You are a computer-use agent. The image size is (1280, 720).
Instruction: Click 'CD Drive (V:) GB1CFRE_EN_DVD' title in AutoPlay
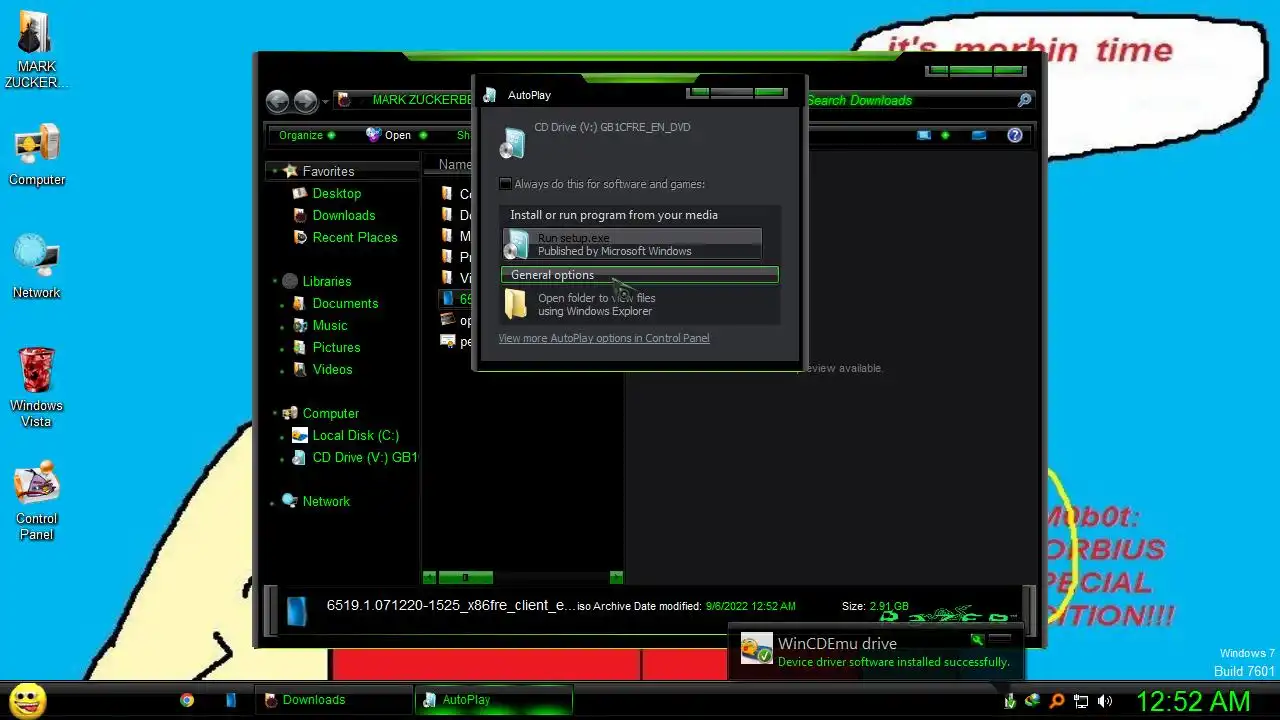pos(612,127)
